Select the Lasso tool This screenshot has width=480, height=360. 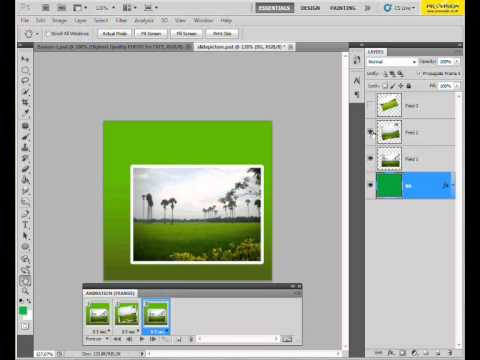pos(25,81)
